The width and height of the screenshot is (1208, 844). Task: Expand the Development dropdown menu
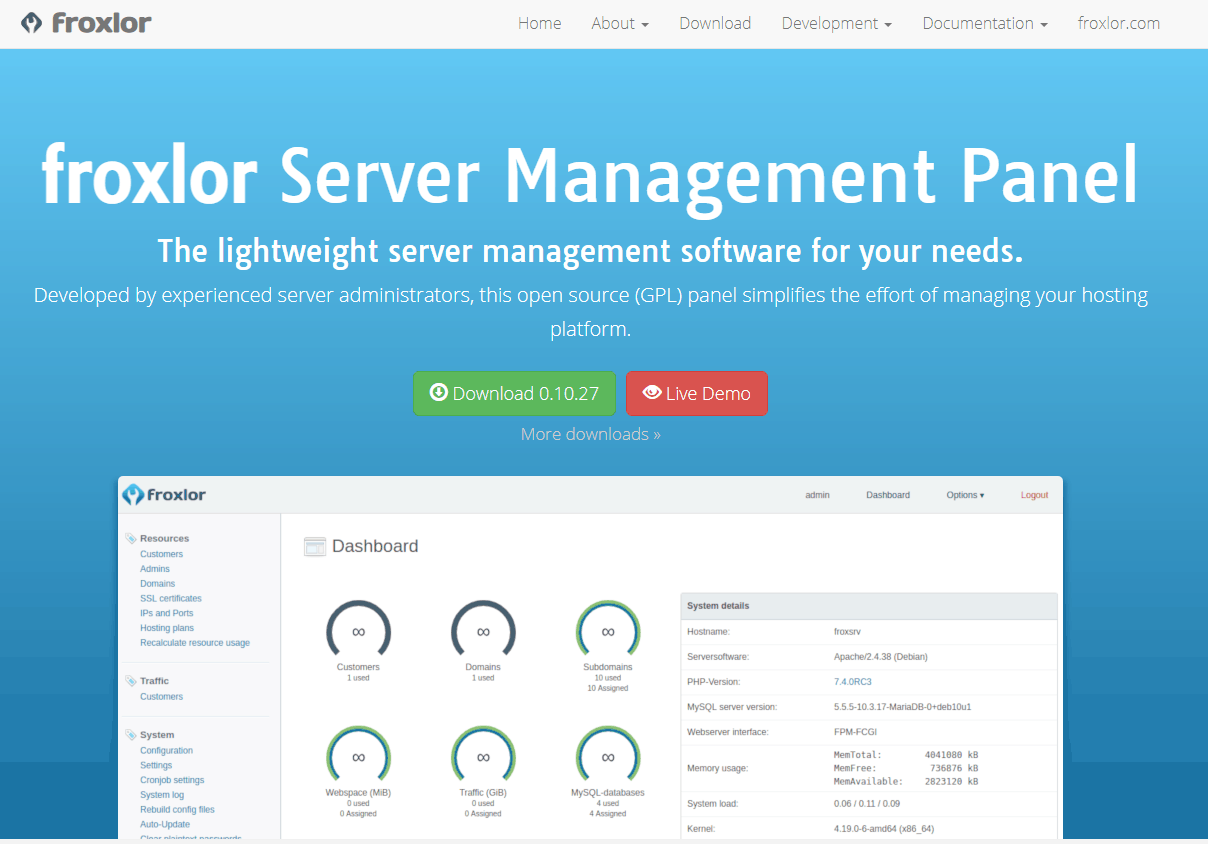coord(837,23)
